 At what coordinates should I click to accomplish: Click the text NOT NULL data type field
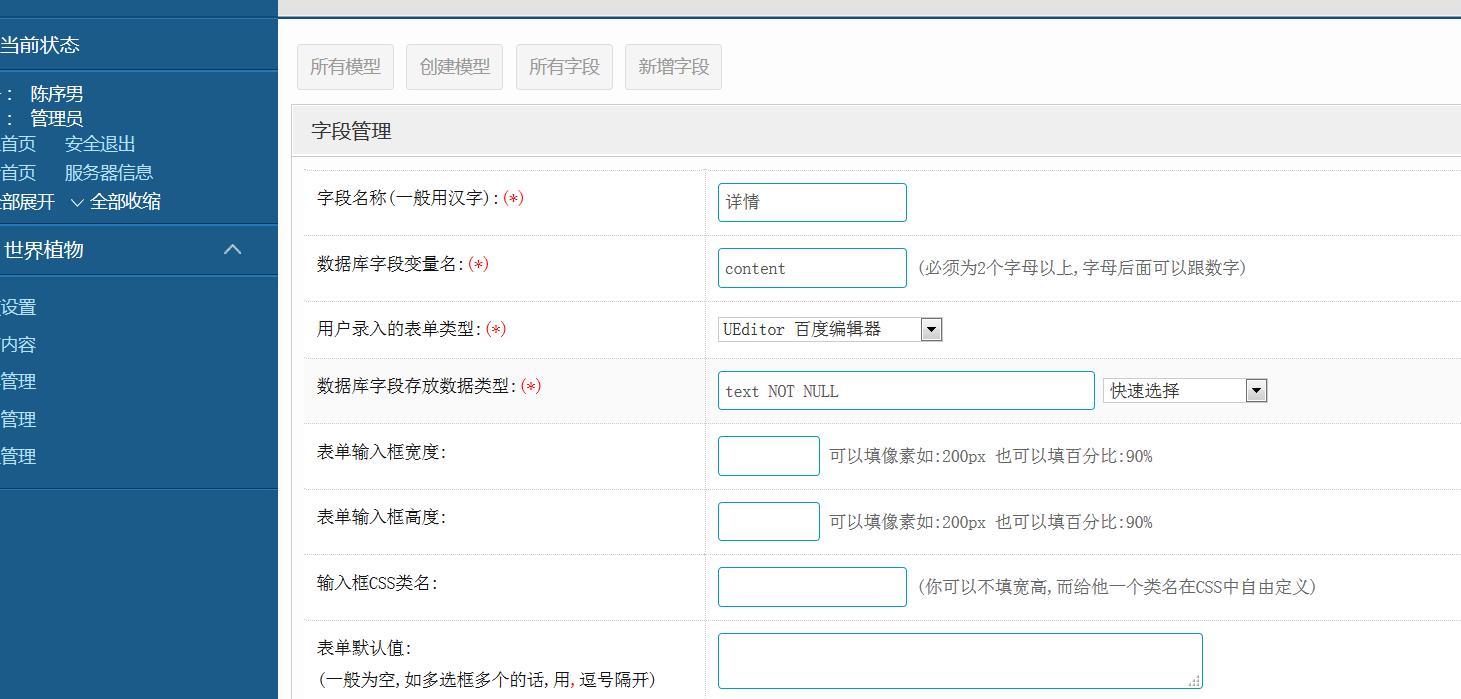906,391
